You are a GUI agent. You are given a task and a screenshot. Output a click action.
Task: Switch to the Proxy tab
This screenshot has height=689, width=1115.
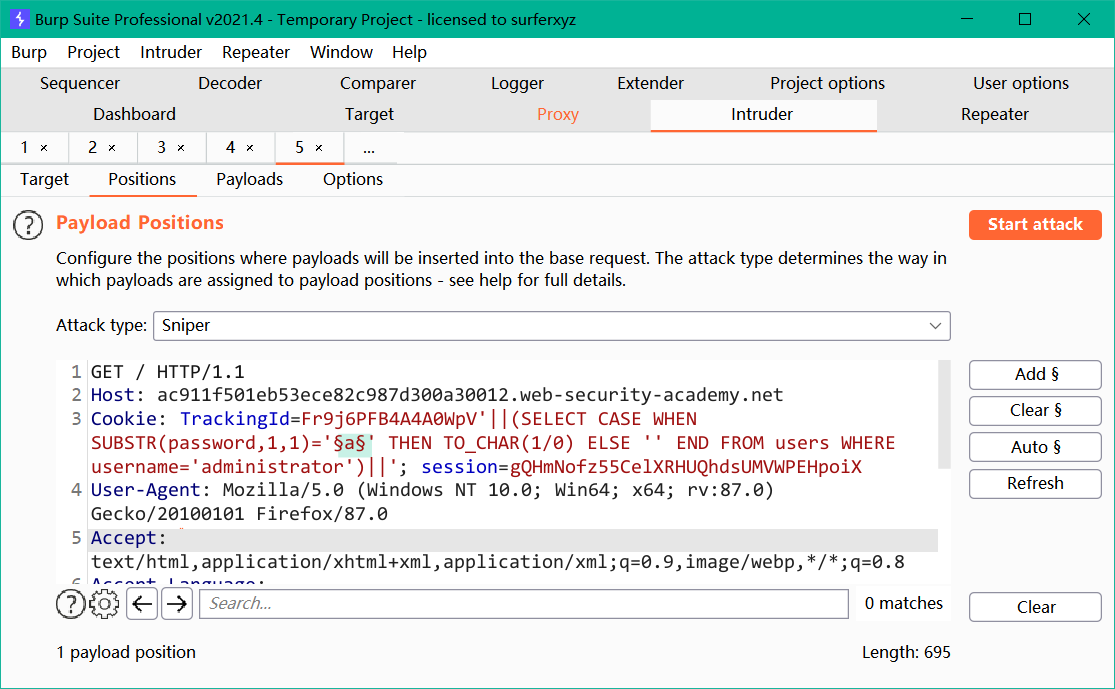(558, 114)
